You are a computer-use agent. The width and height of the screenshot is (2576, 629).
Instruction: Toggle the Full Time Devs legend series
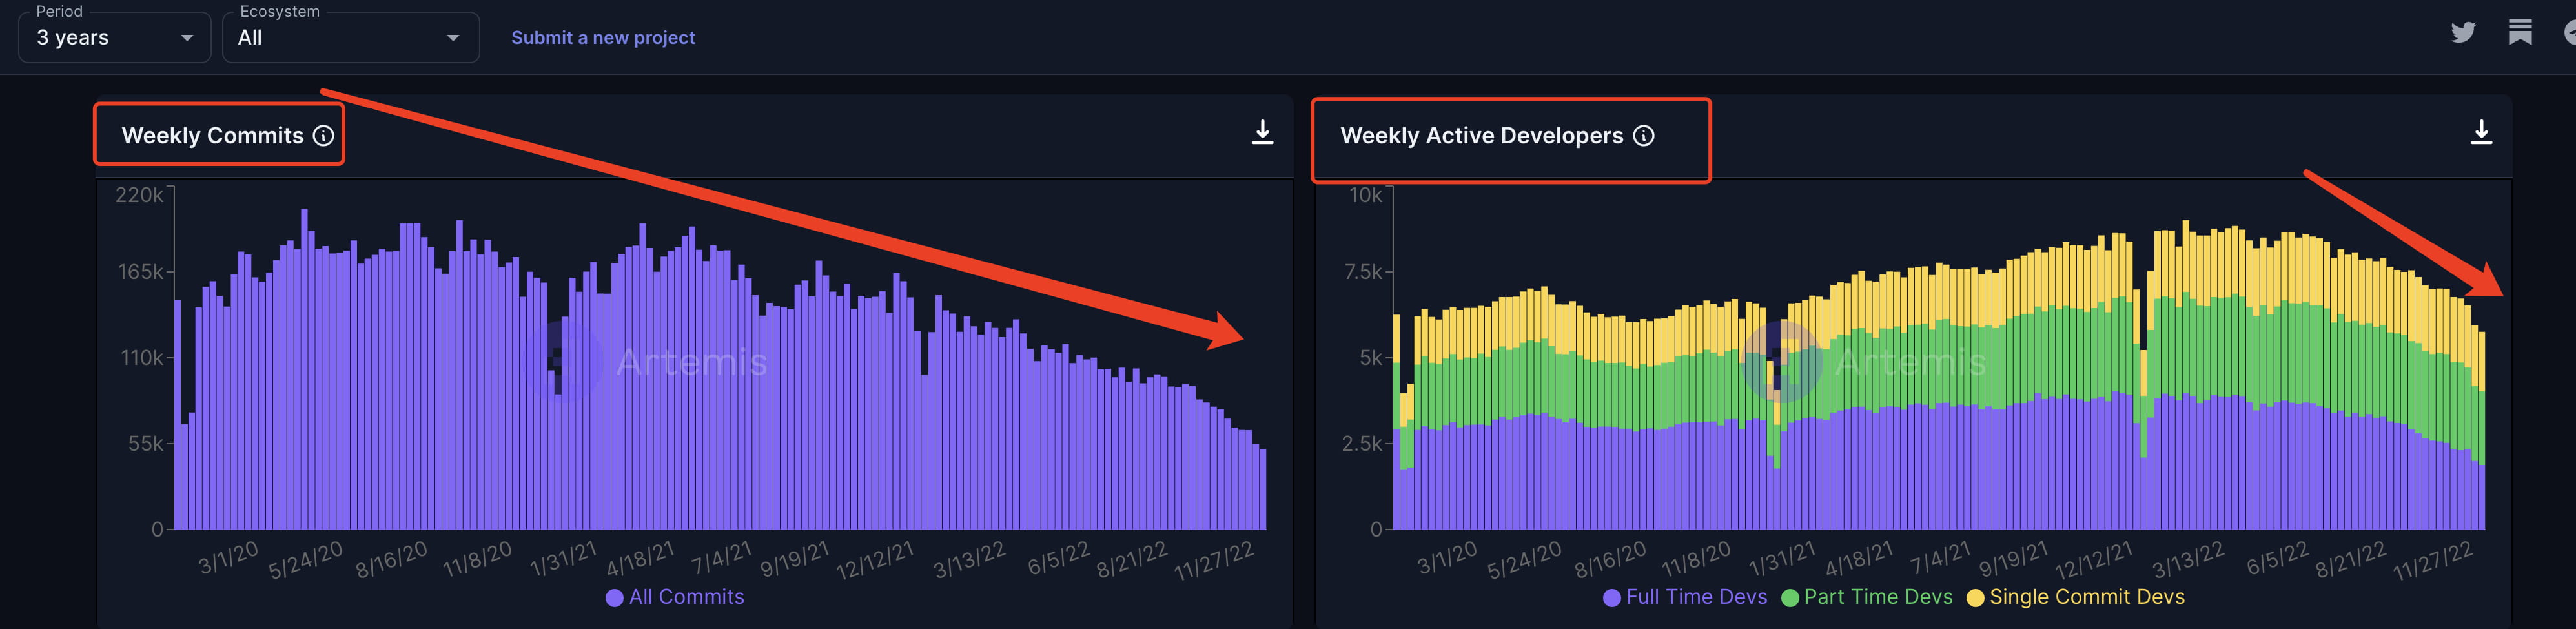point(1685,597)
